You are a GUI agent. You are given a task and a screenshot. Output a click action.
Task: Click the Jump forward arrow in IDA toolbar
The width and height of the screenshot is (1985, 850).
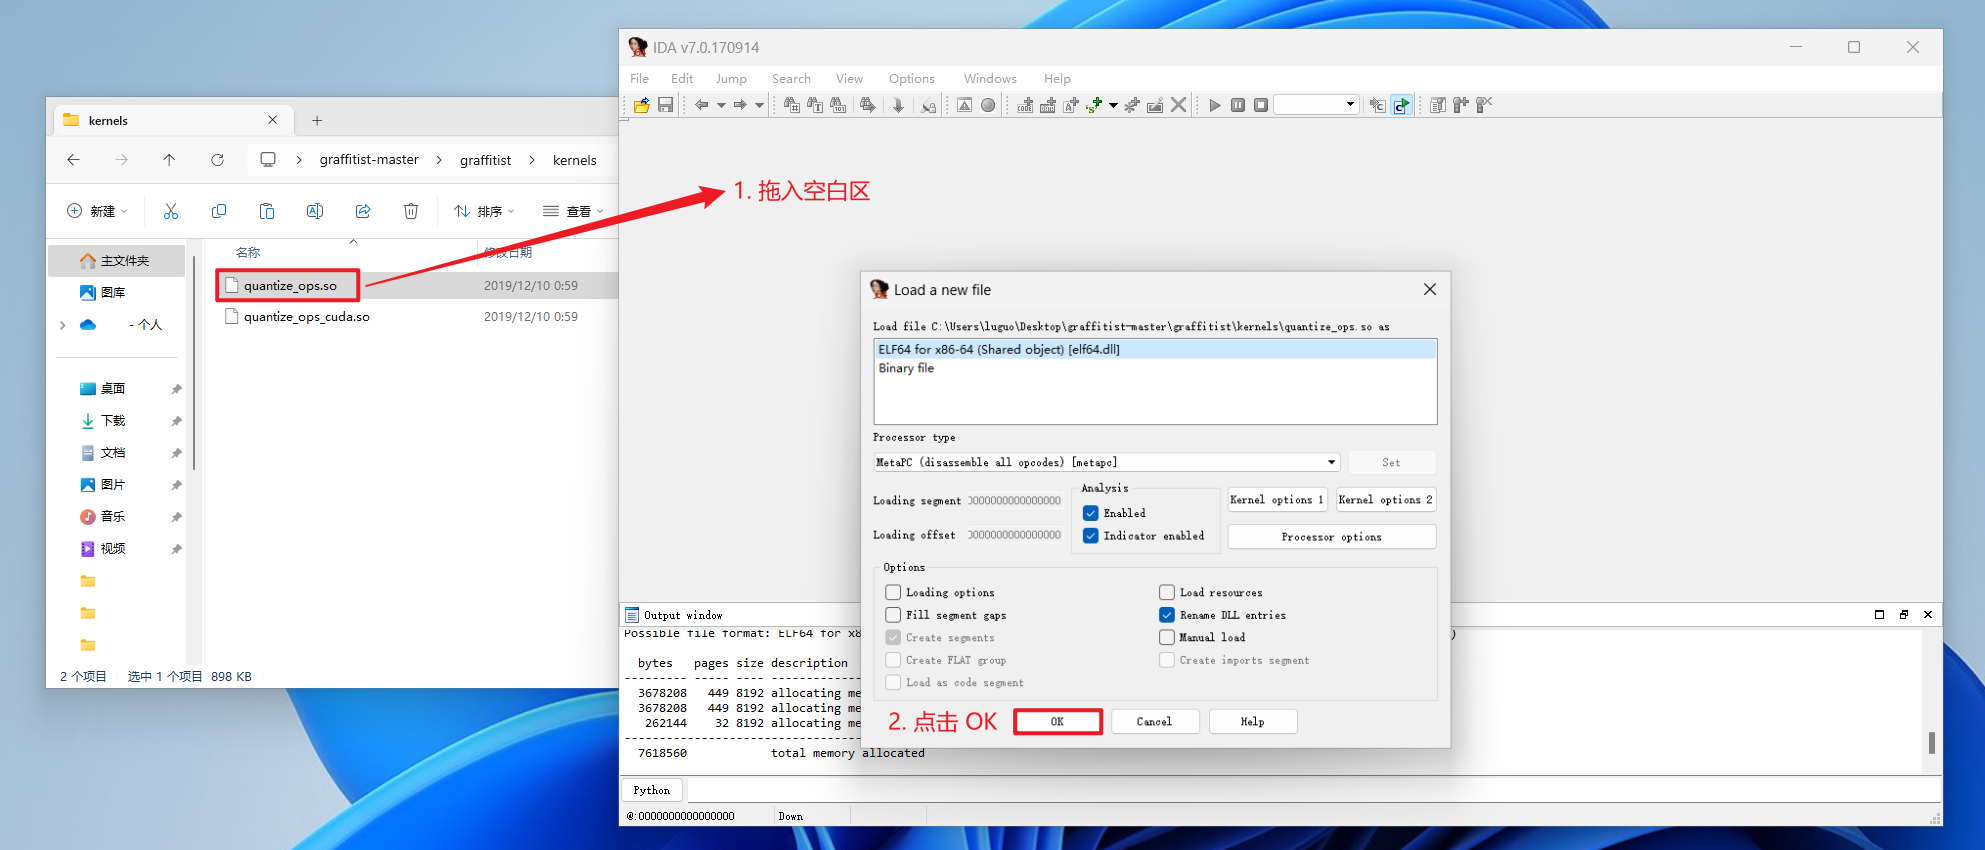pos(740,105)
